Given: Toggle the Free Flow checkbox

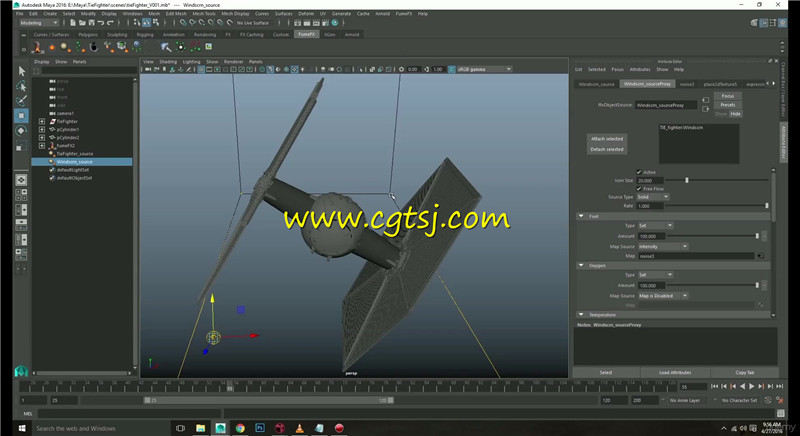Looking at the screenshot, I should point(639,189).
